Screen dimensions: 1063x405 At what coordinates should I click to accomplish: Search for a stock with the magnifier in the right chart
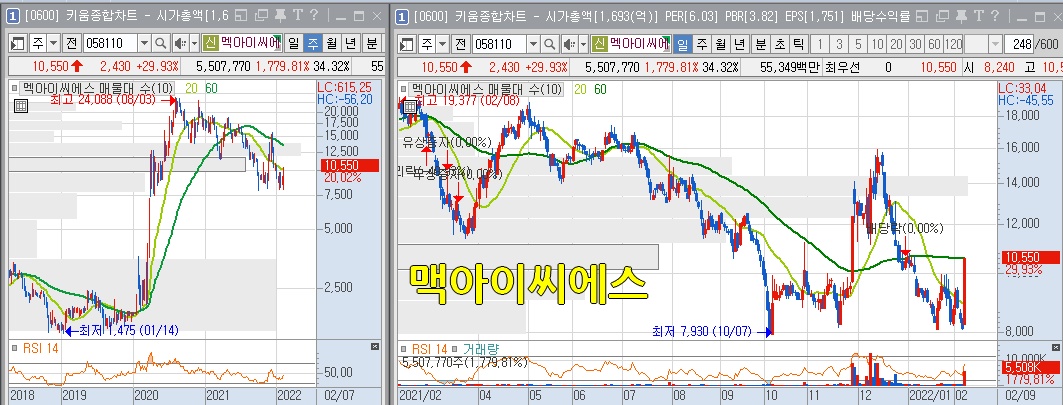(x=549, y=44)
